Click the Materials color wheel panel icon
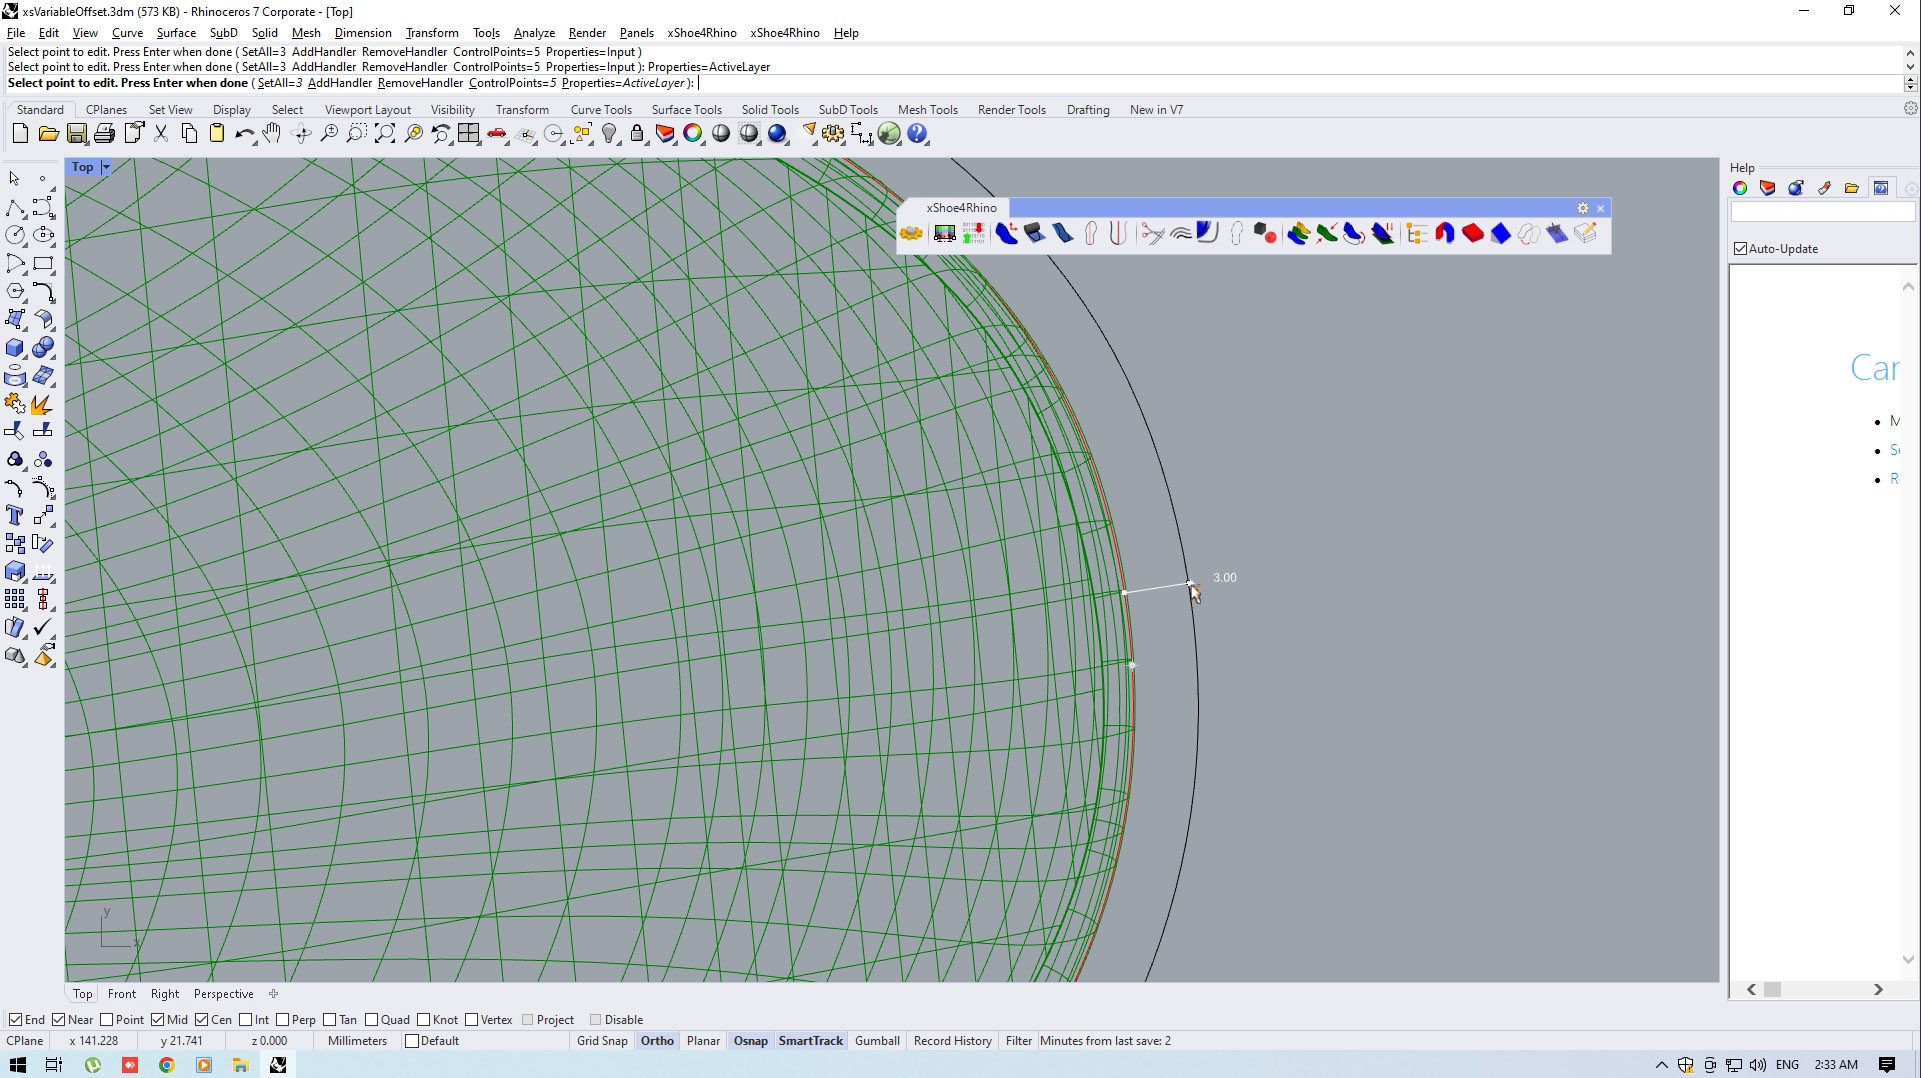 tap(1740, 188)
